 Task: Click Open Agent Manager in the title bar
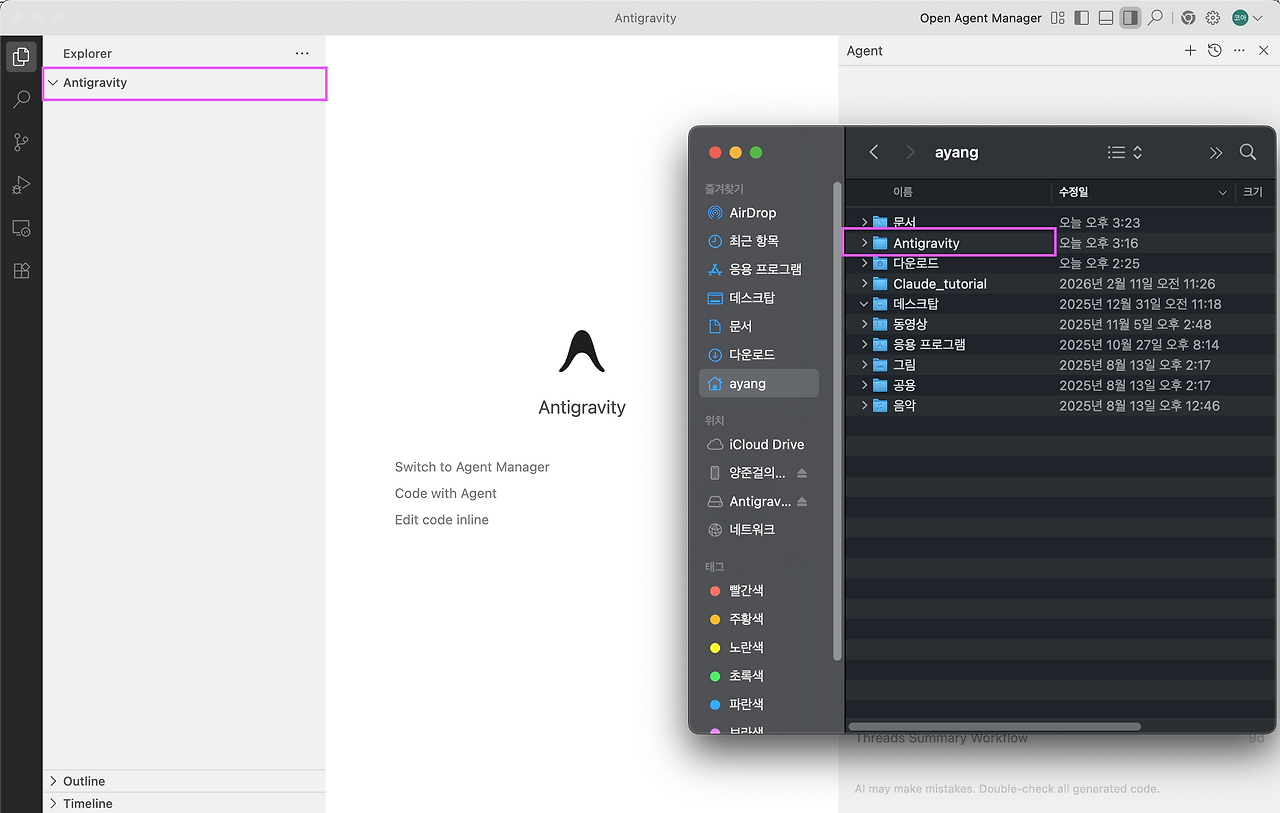(x=981, y=18)
